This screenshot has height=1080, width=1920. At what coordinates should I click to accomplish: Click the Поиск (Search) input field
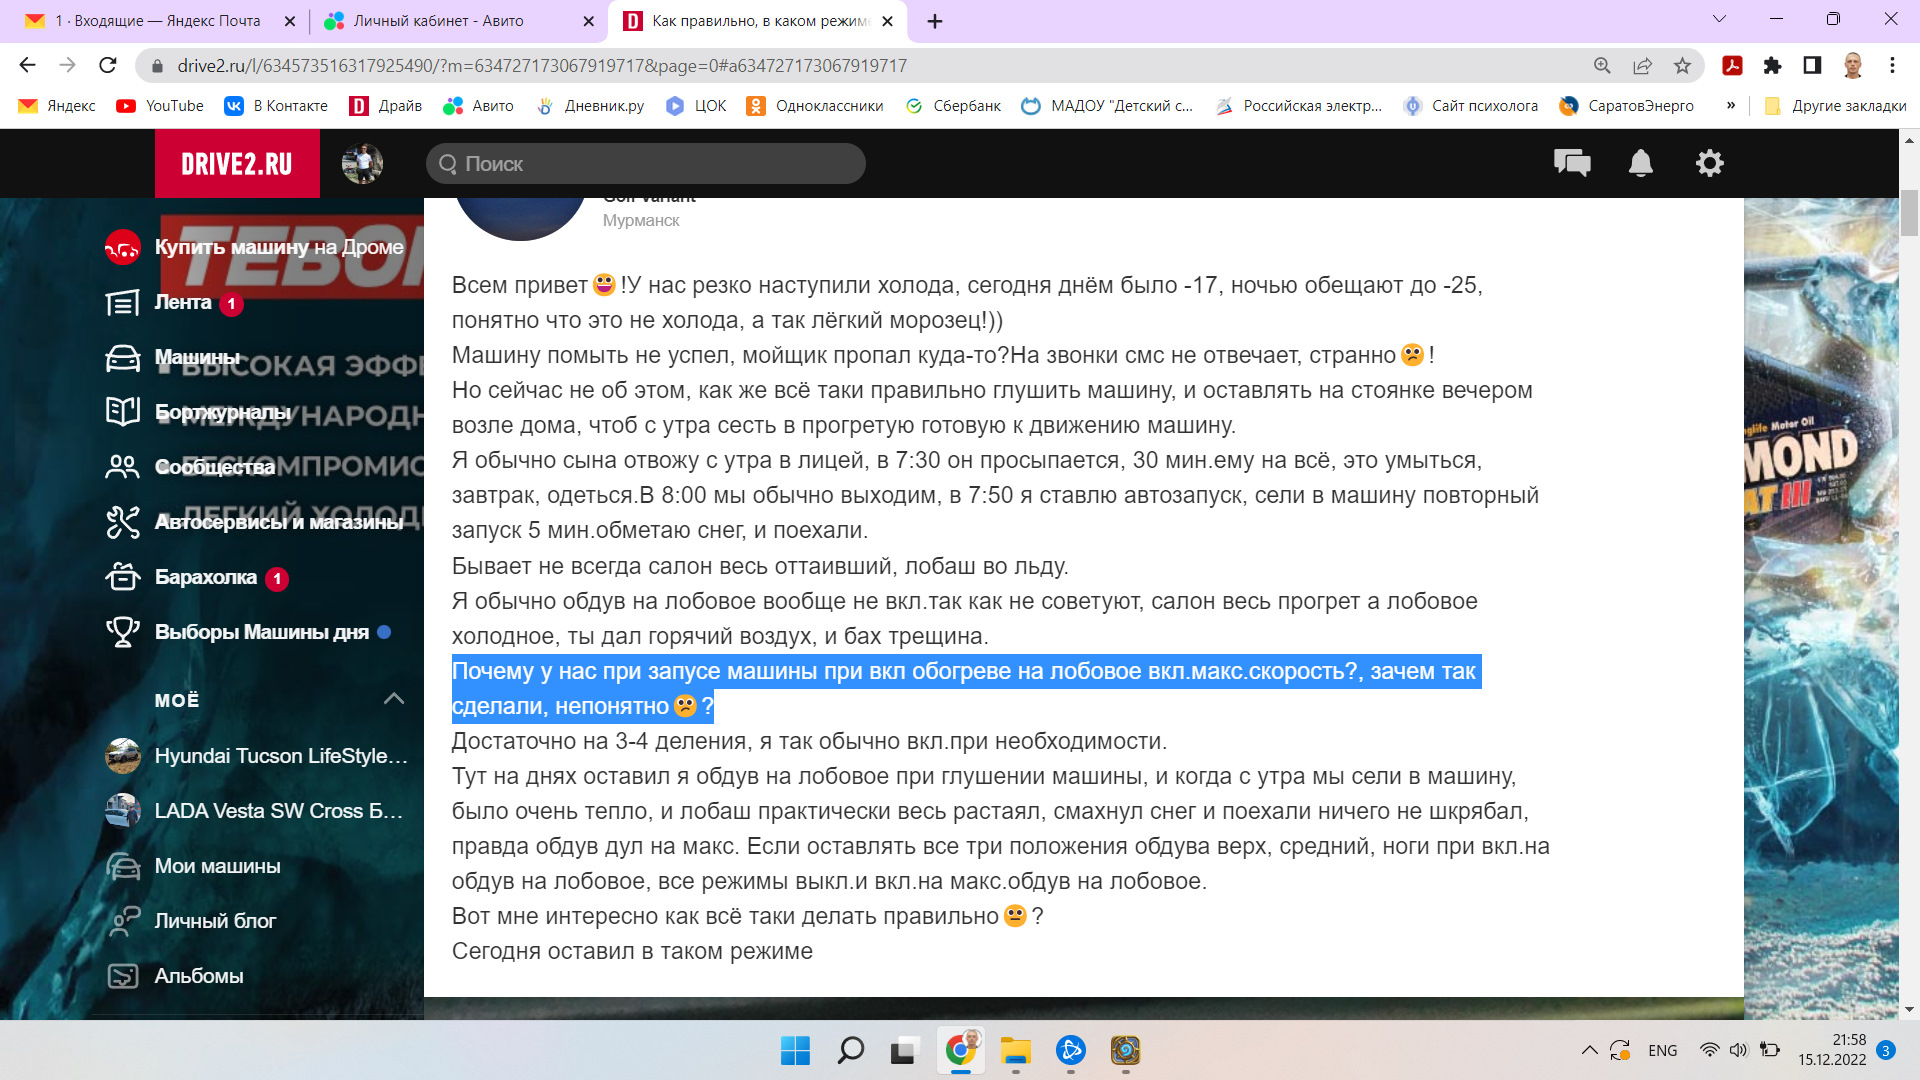pos(645,162)
